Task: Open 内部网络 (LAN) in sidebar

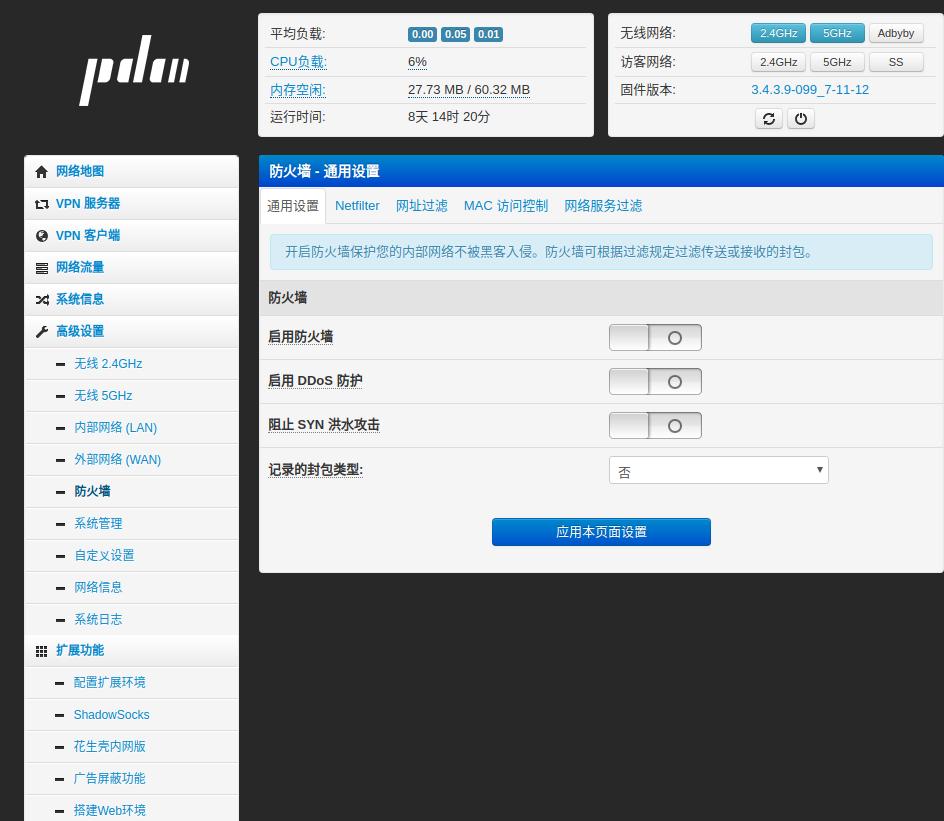Action: tap(131, 427)
